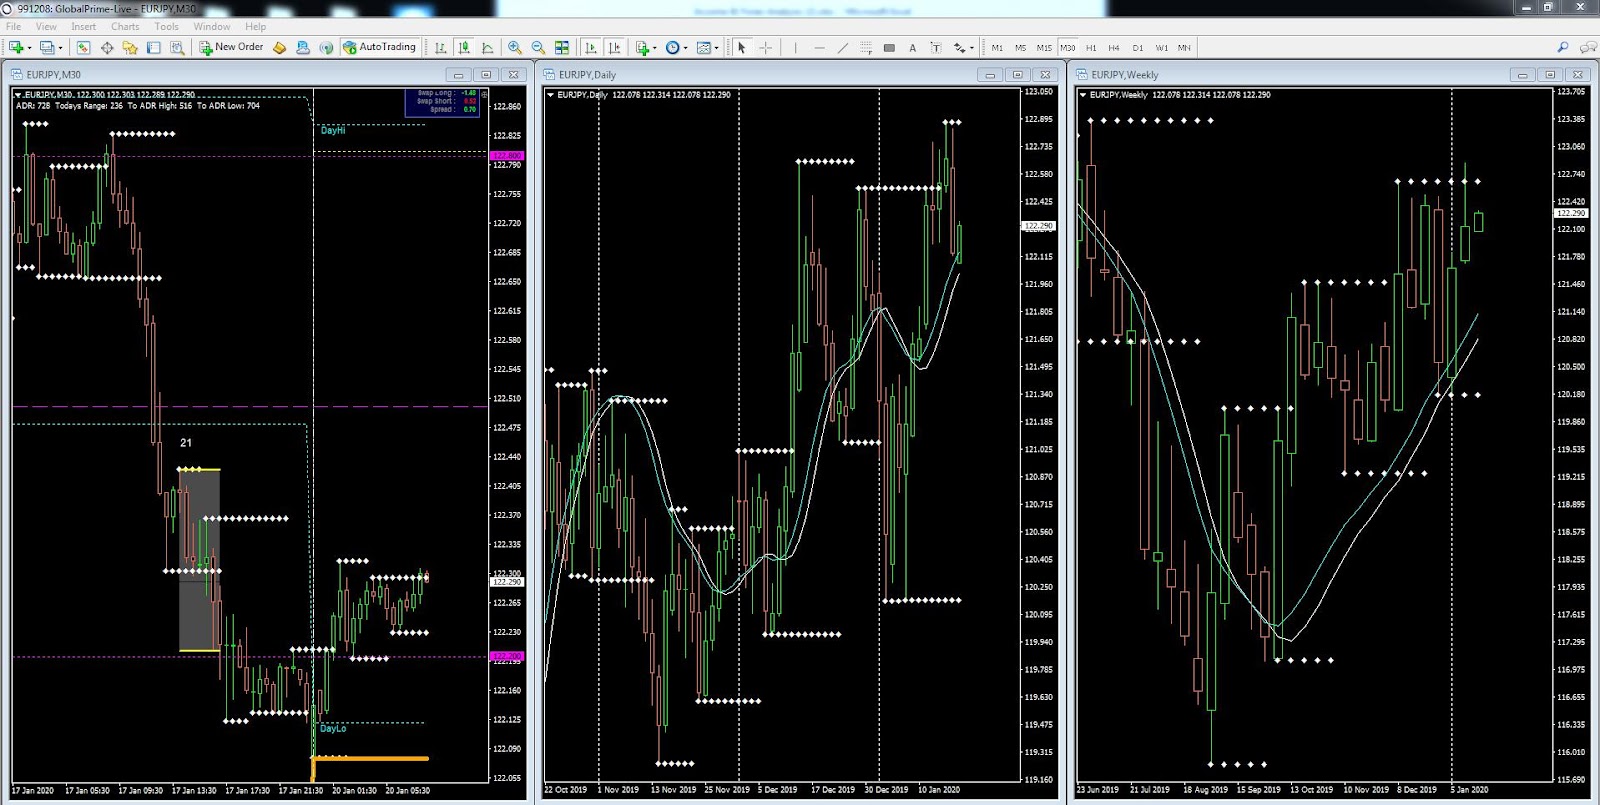The width and height of the screenshot is (1600, 805).
Task: Tile the chart windows
Action: click(x=562, y=47)
